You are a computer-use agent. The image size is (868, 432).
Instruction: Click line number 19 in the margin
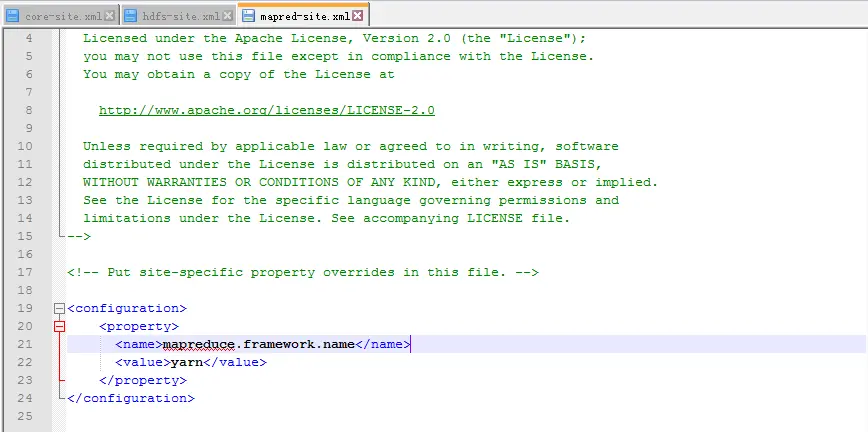pyautogui.click(x=25, y=308)
